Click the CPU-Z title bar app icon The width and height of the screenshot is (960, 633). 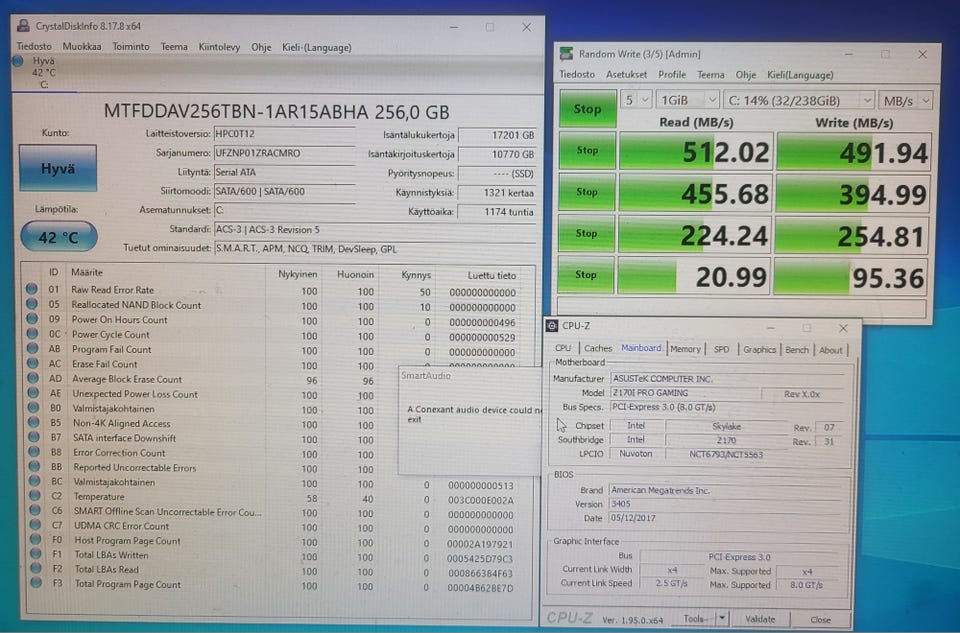(x=553, y=326)
